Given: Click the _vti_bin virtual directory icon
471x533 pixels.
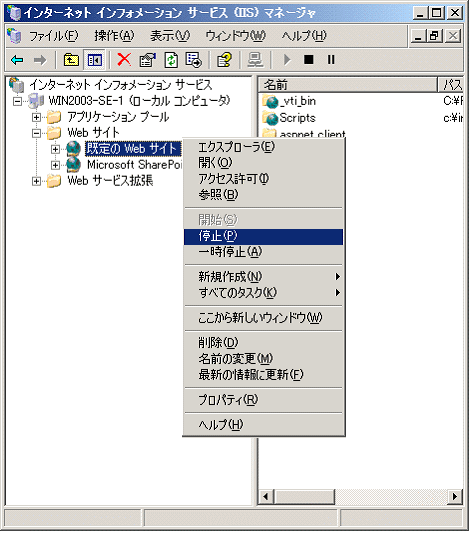Looking at the screenshot, I should (x=271, y=101).
